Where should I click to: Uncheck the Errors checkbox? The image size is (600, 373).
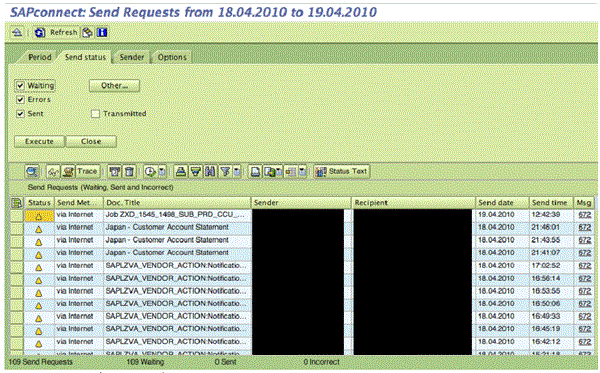[x=20, y=100]
